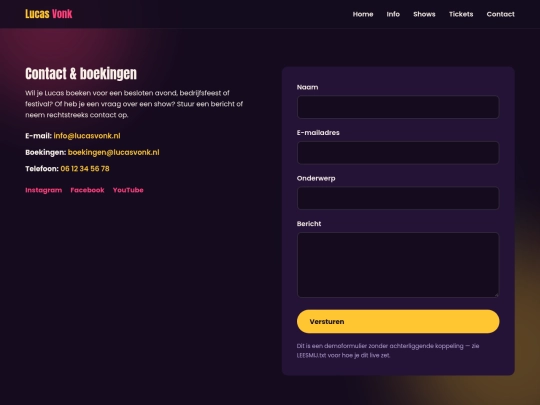The image size is (540, 405).
Task: Click the info@lucasvonk.nl email link
Action: coord(87,136)
